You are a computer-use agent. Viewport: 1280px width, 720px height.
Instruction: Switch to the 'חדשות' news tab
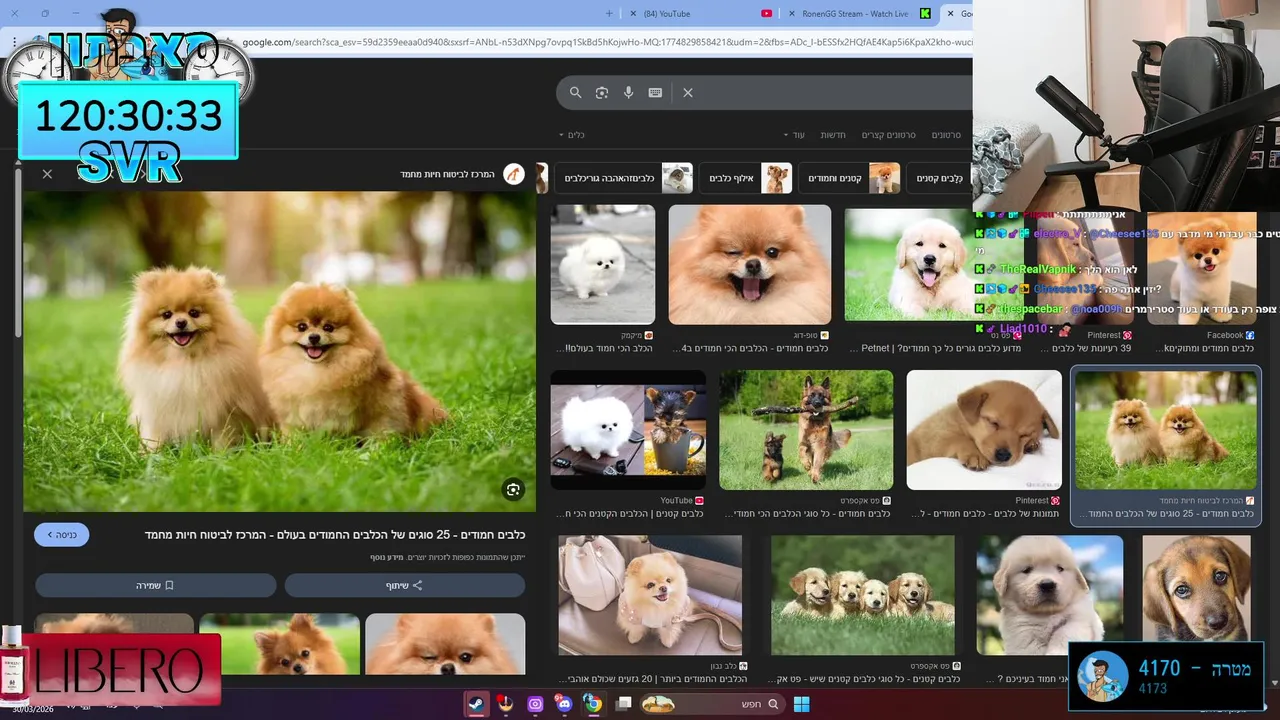click(833, 135)
